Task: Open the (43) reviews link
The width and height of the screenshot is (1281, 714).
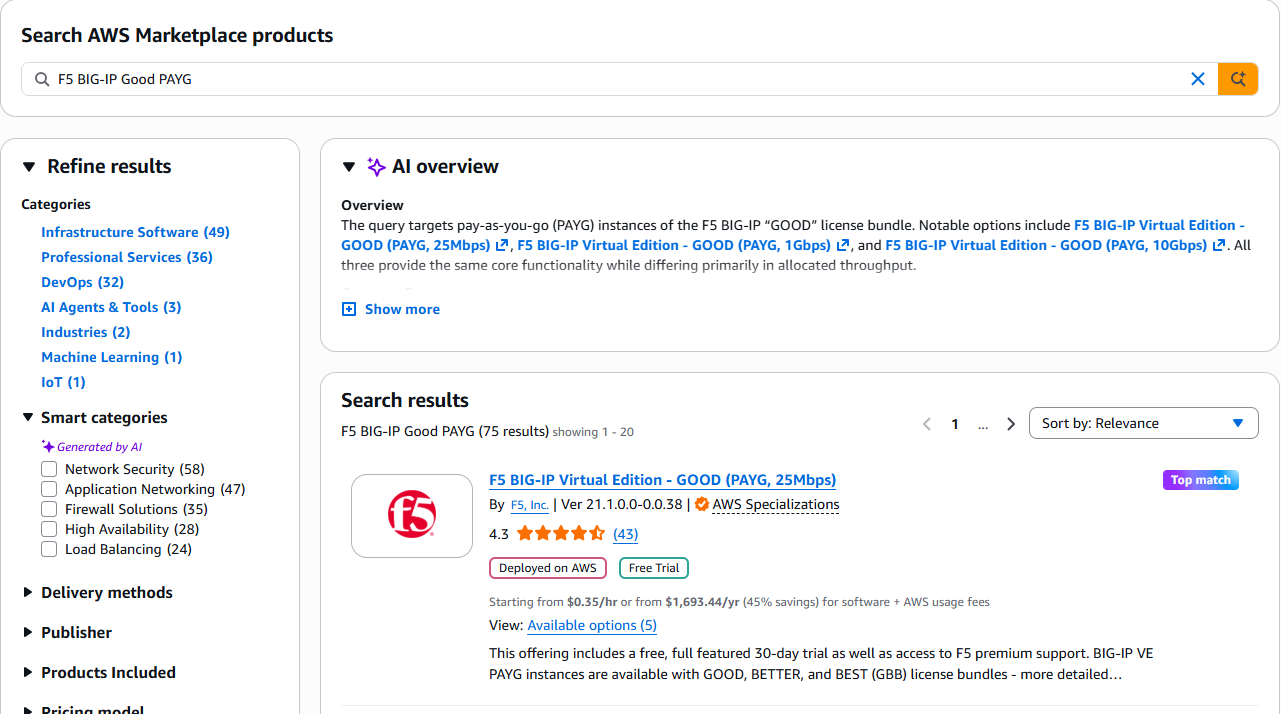Action: 625,534
